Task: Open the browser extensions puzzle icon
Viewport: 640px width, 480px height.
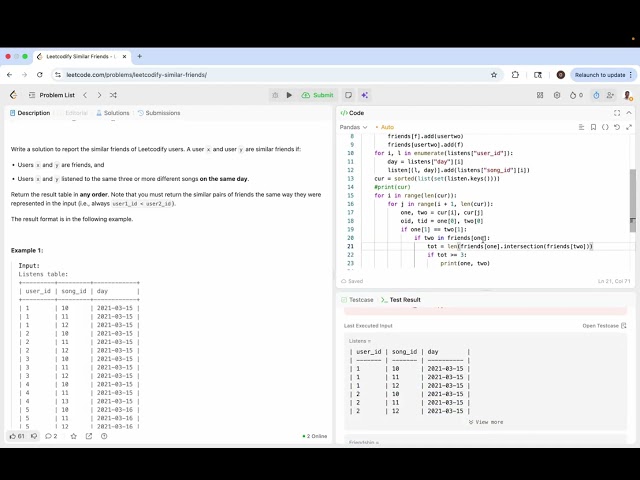Action: pyautogui.click(x=515, y=75)
